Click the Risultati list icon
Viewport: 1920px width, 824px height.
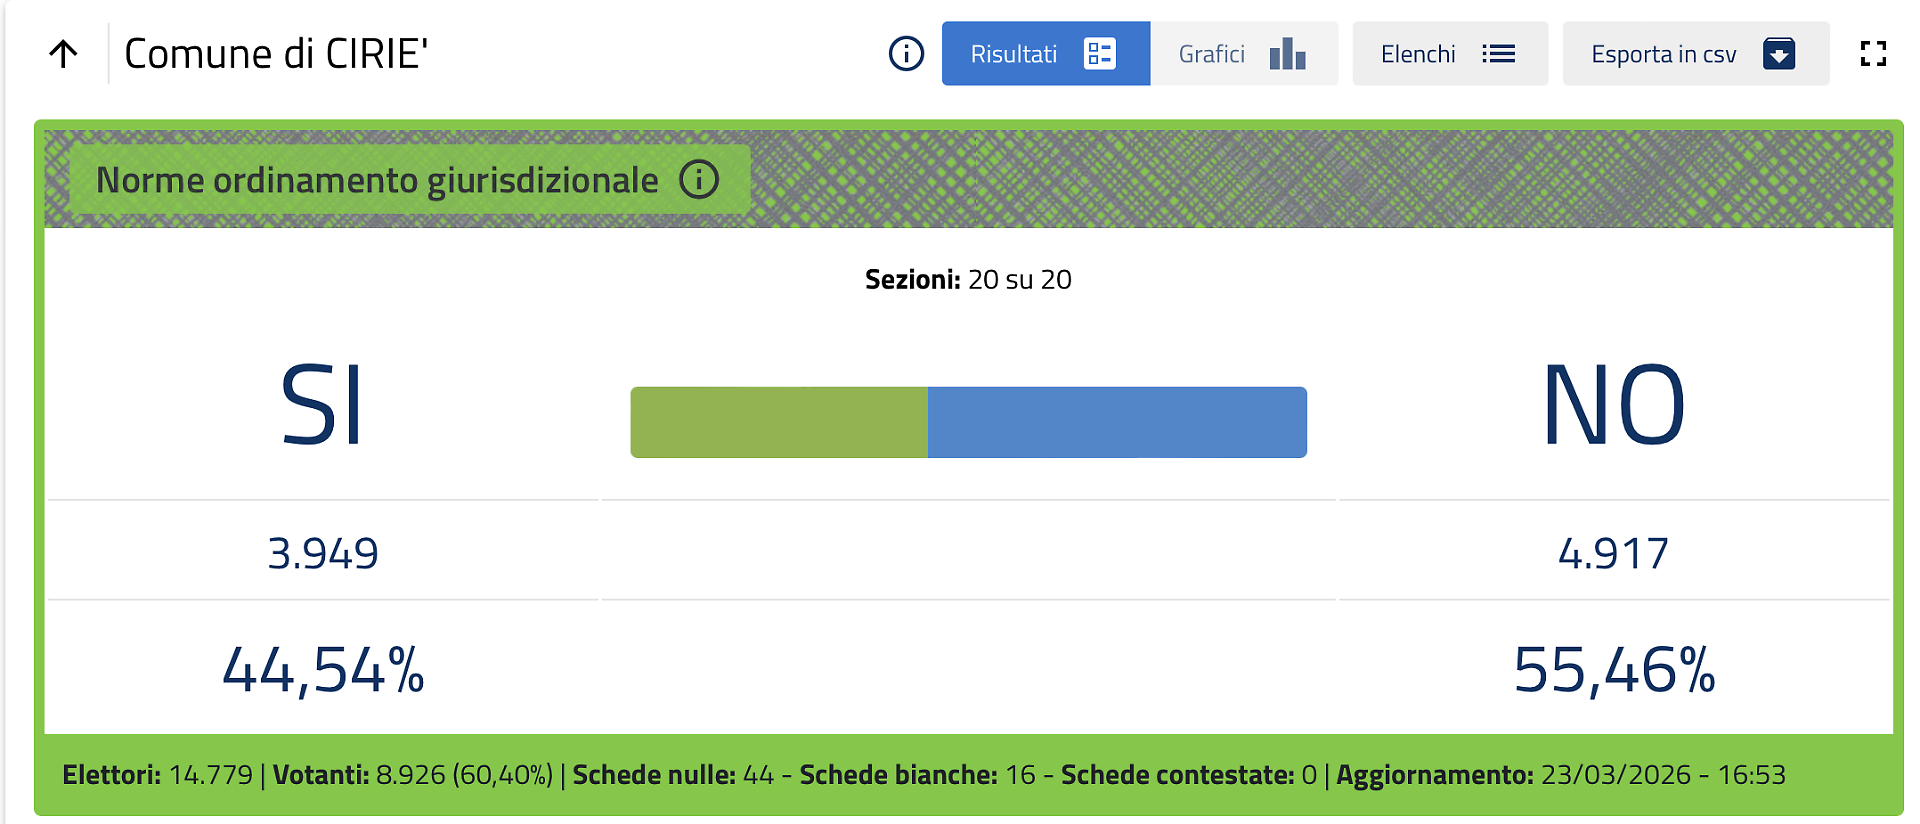tap(1099, 54)
